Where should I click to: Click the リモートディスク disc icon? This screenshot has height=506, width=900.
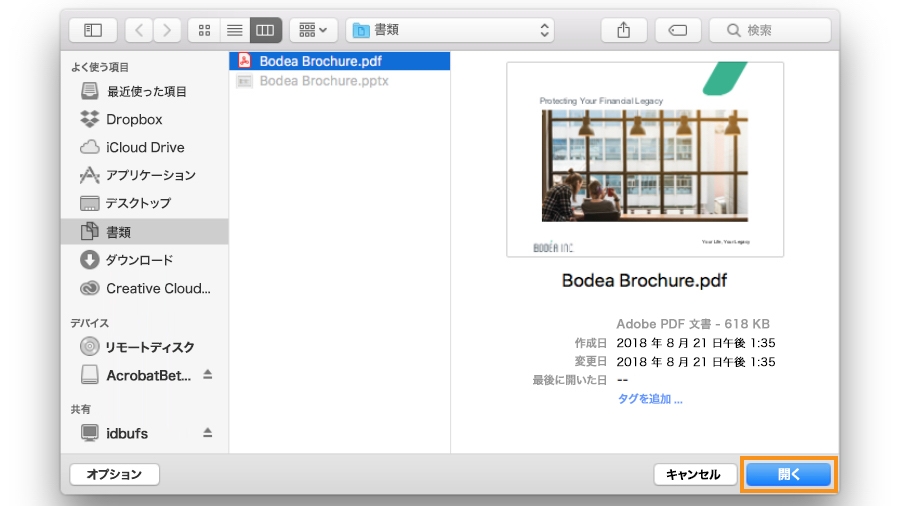click(x=90, y=347)
